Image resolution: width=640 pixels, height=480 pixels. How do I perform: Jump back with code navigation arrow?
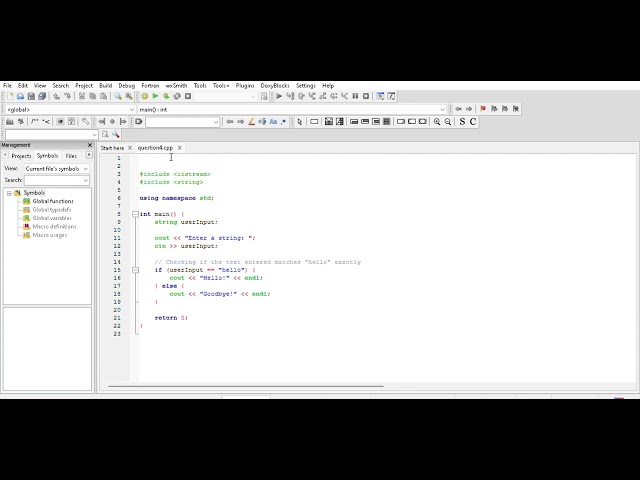click(458, 109)
